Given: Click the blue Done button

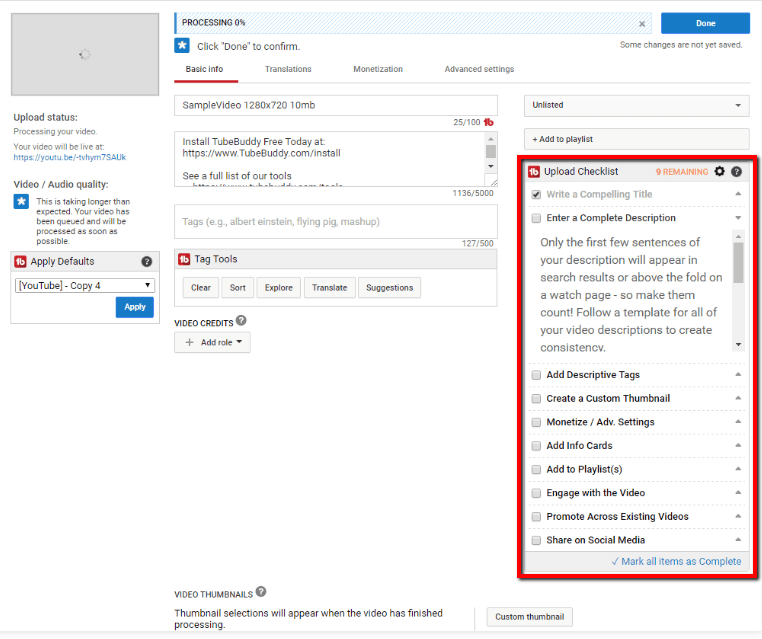Looking at the screenshot, I should [x=705, y=23].
